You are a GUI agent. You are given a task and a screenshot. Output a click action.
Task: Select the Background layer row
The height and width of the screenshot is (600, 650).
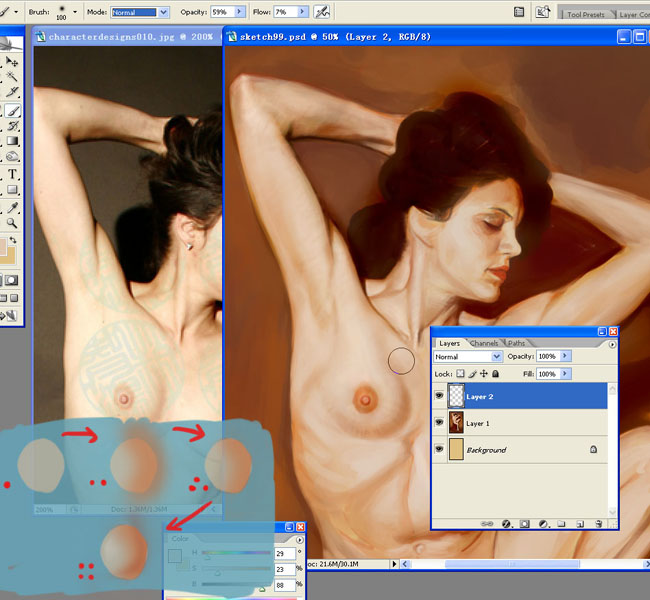[520, 449]
